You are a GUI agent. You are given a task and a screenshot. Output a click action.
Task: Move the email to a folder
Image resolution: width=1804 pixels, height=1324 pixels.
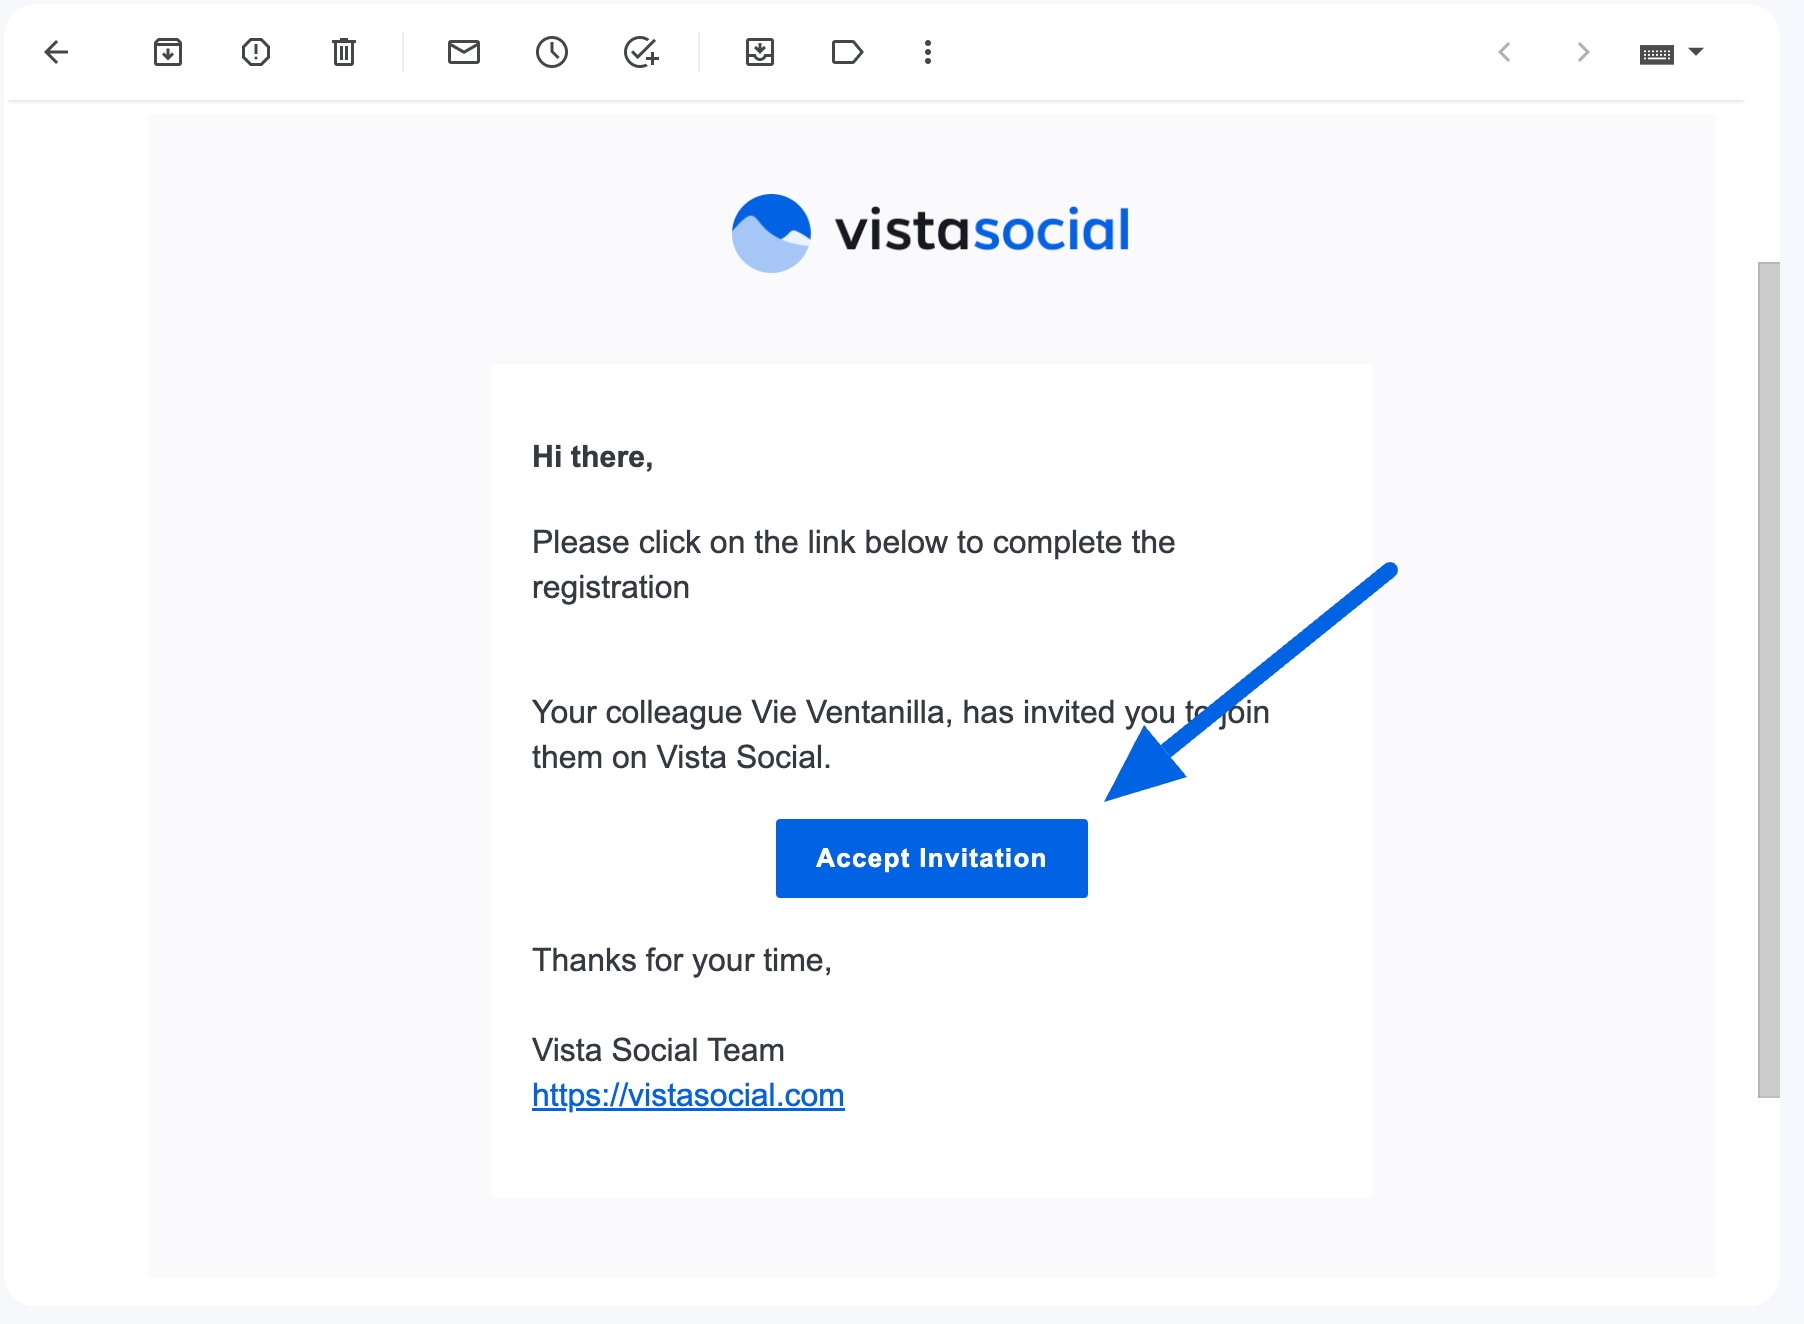point(759,52)
